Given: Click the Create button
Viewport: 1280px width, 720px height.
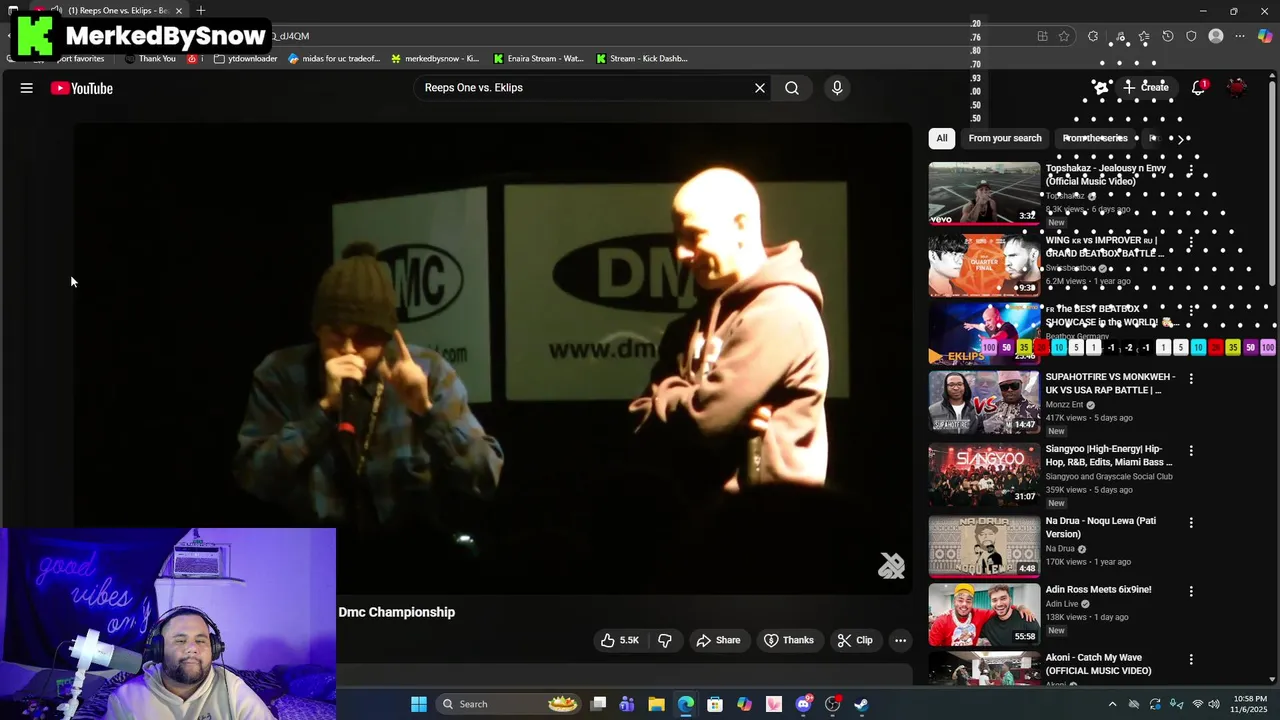Looking at the screenshot, I should coord(1146,88).
